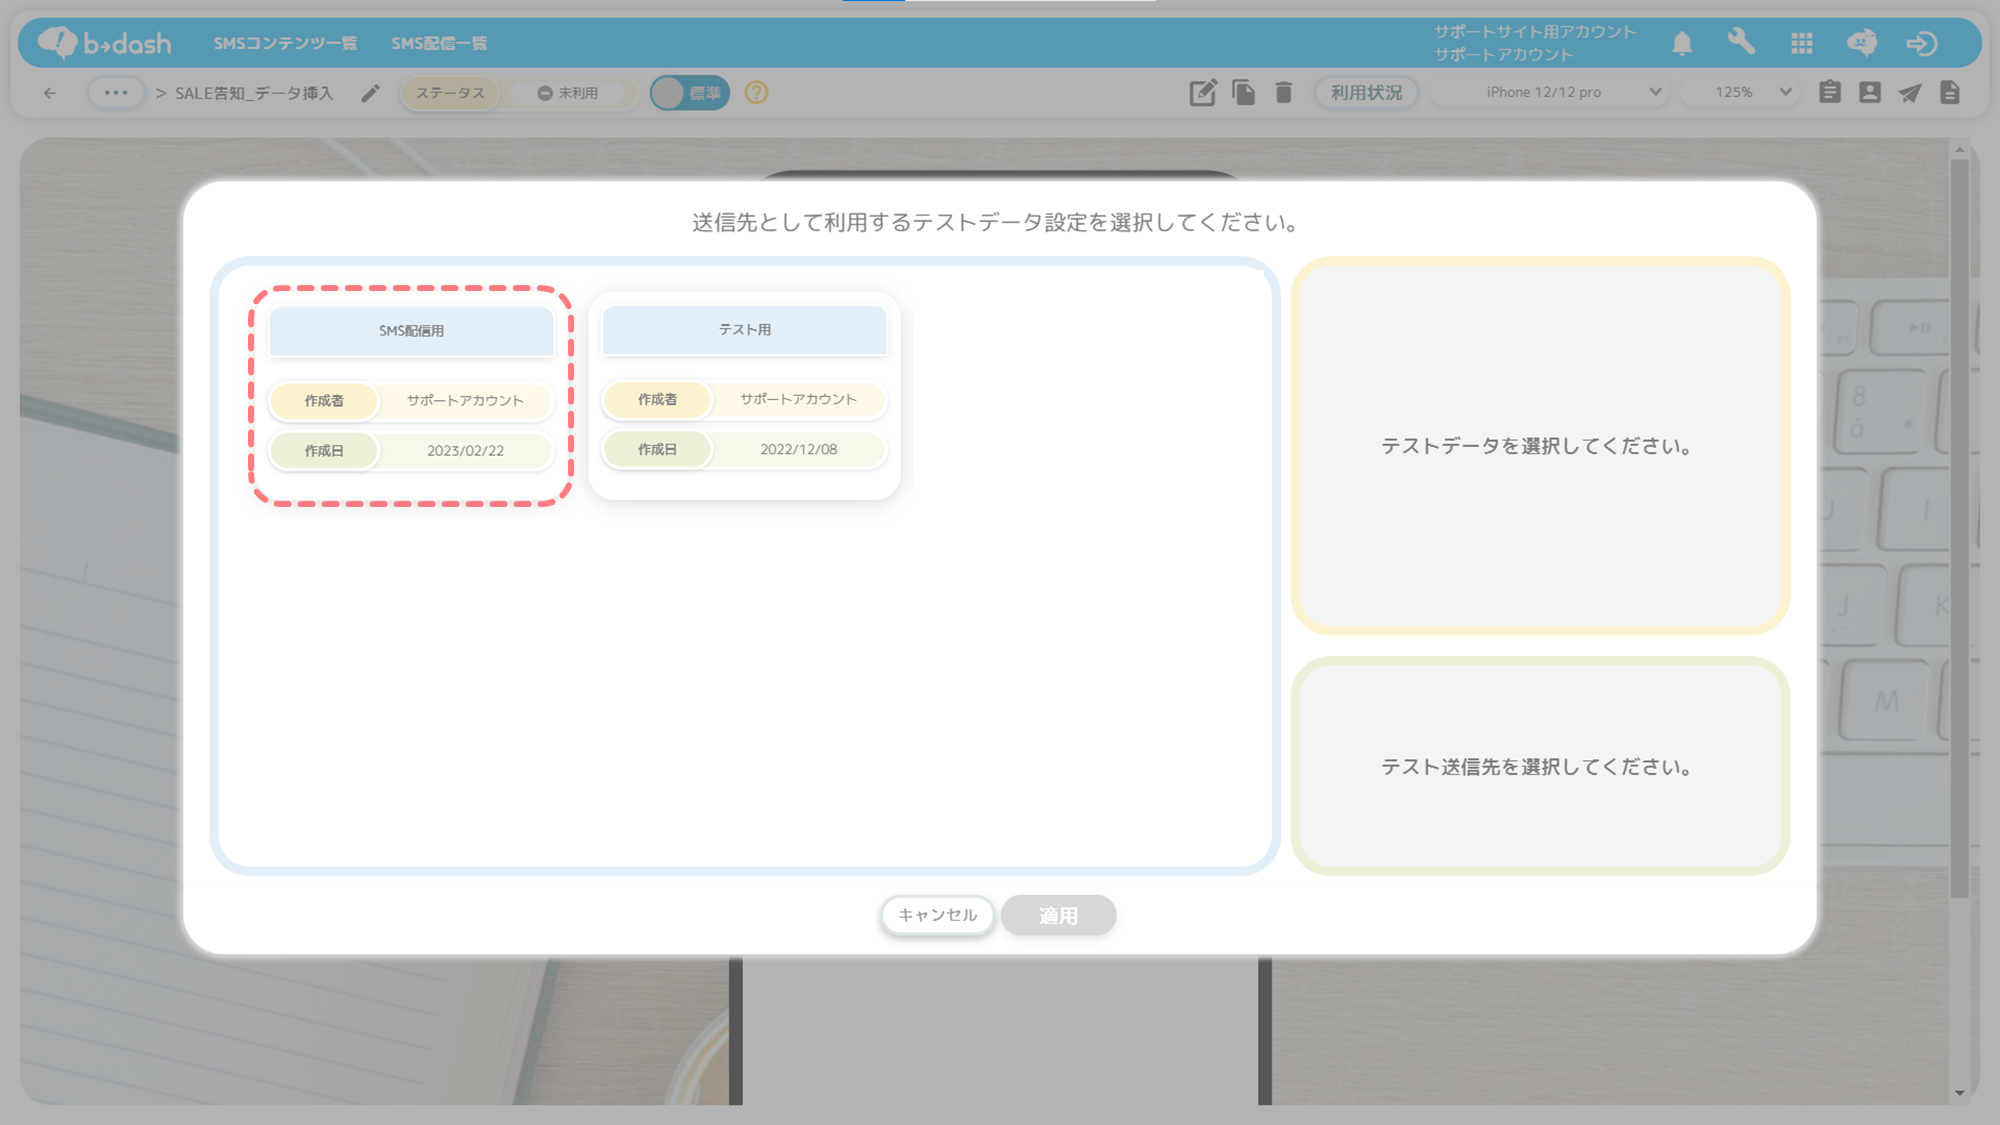Toggle the 標準 mode switch
The height and width of the screenshot is (1125, 2000).
point(689,93)
